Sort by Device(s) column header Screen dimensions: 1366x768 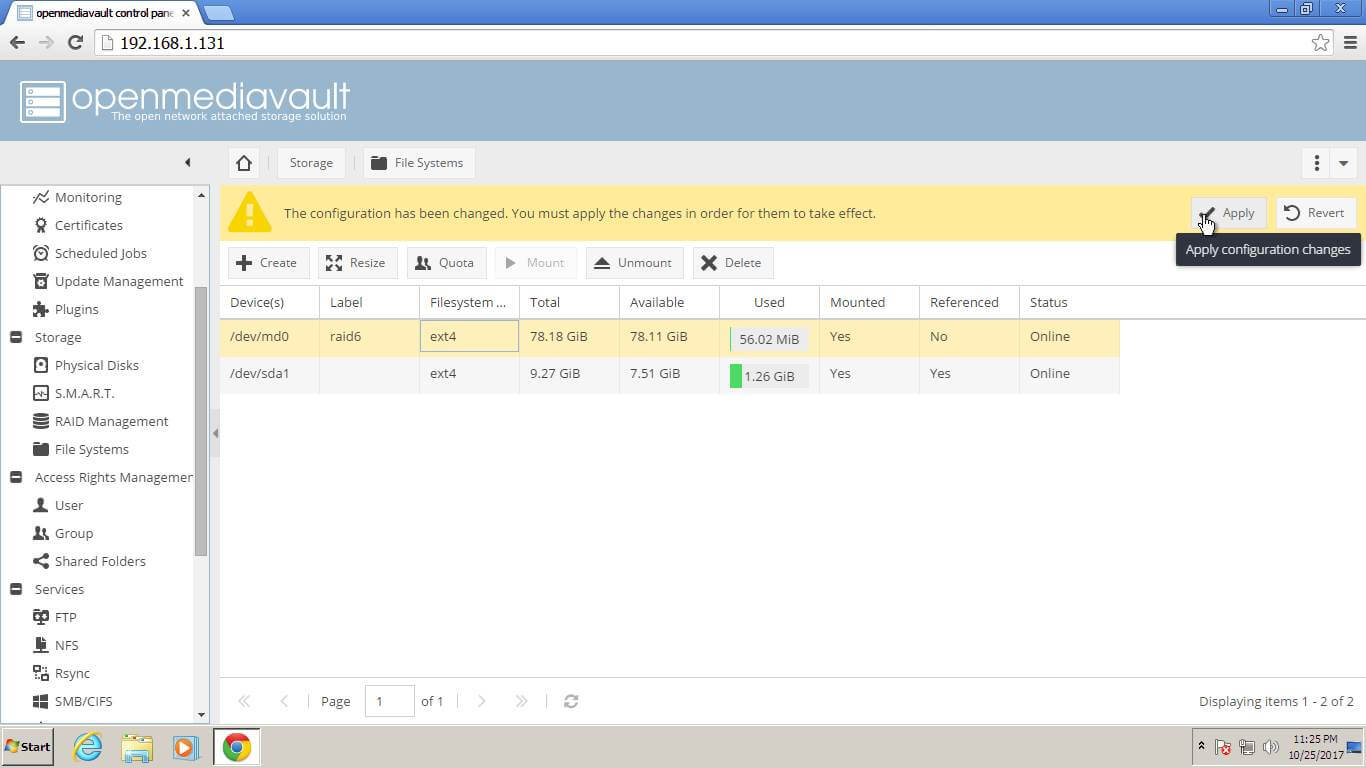270,302
